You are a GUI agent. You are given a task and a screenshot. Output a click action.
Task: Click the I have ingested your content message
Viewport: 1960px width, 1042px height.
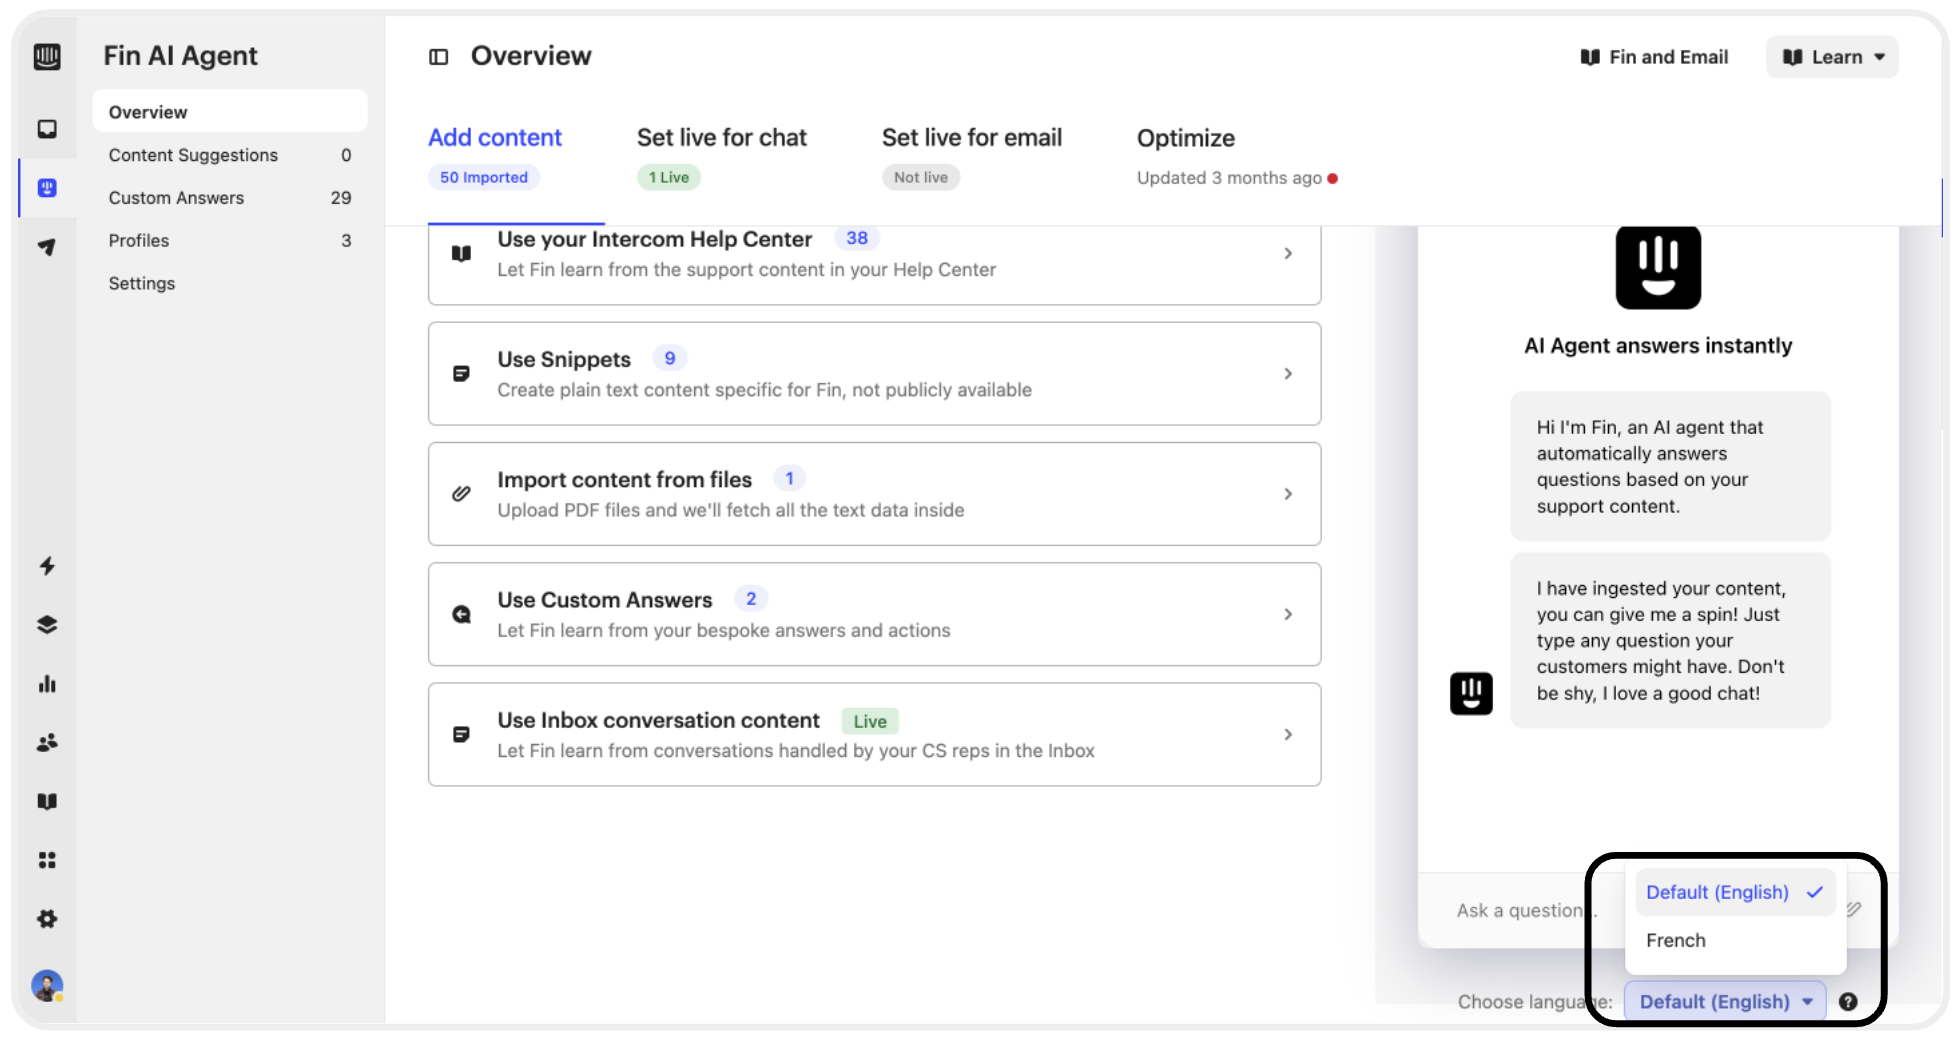point(1670,641)
